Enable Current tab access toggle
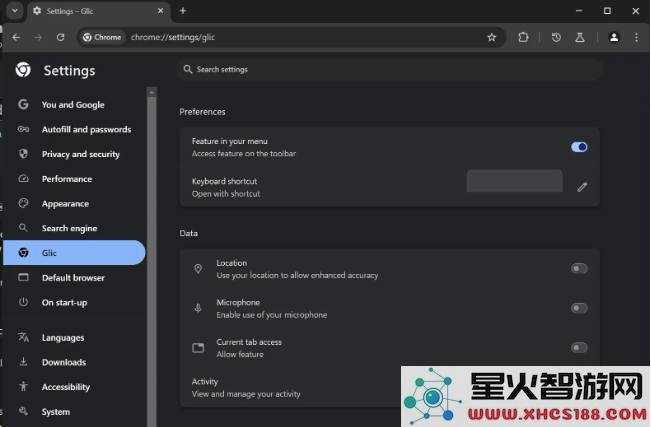The image size is (651, 427). coord(579,348)
